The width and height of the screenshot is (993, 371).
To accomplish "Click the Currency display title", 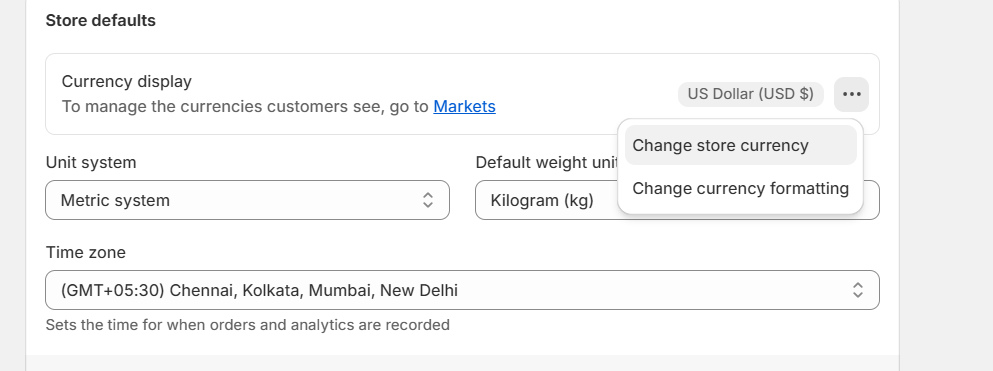I will (x=127, y=82).
